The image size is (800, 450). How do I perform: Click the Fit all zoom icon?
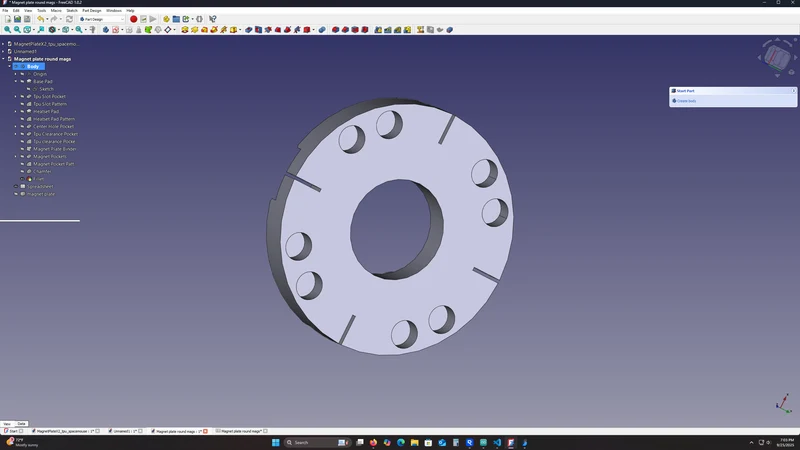click(7, 30)
